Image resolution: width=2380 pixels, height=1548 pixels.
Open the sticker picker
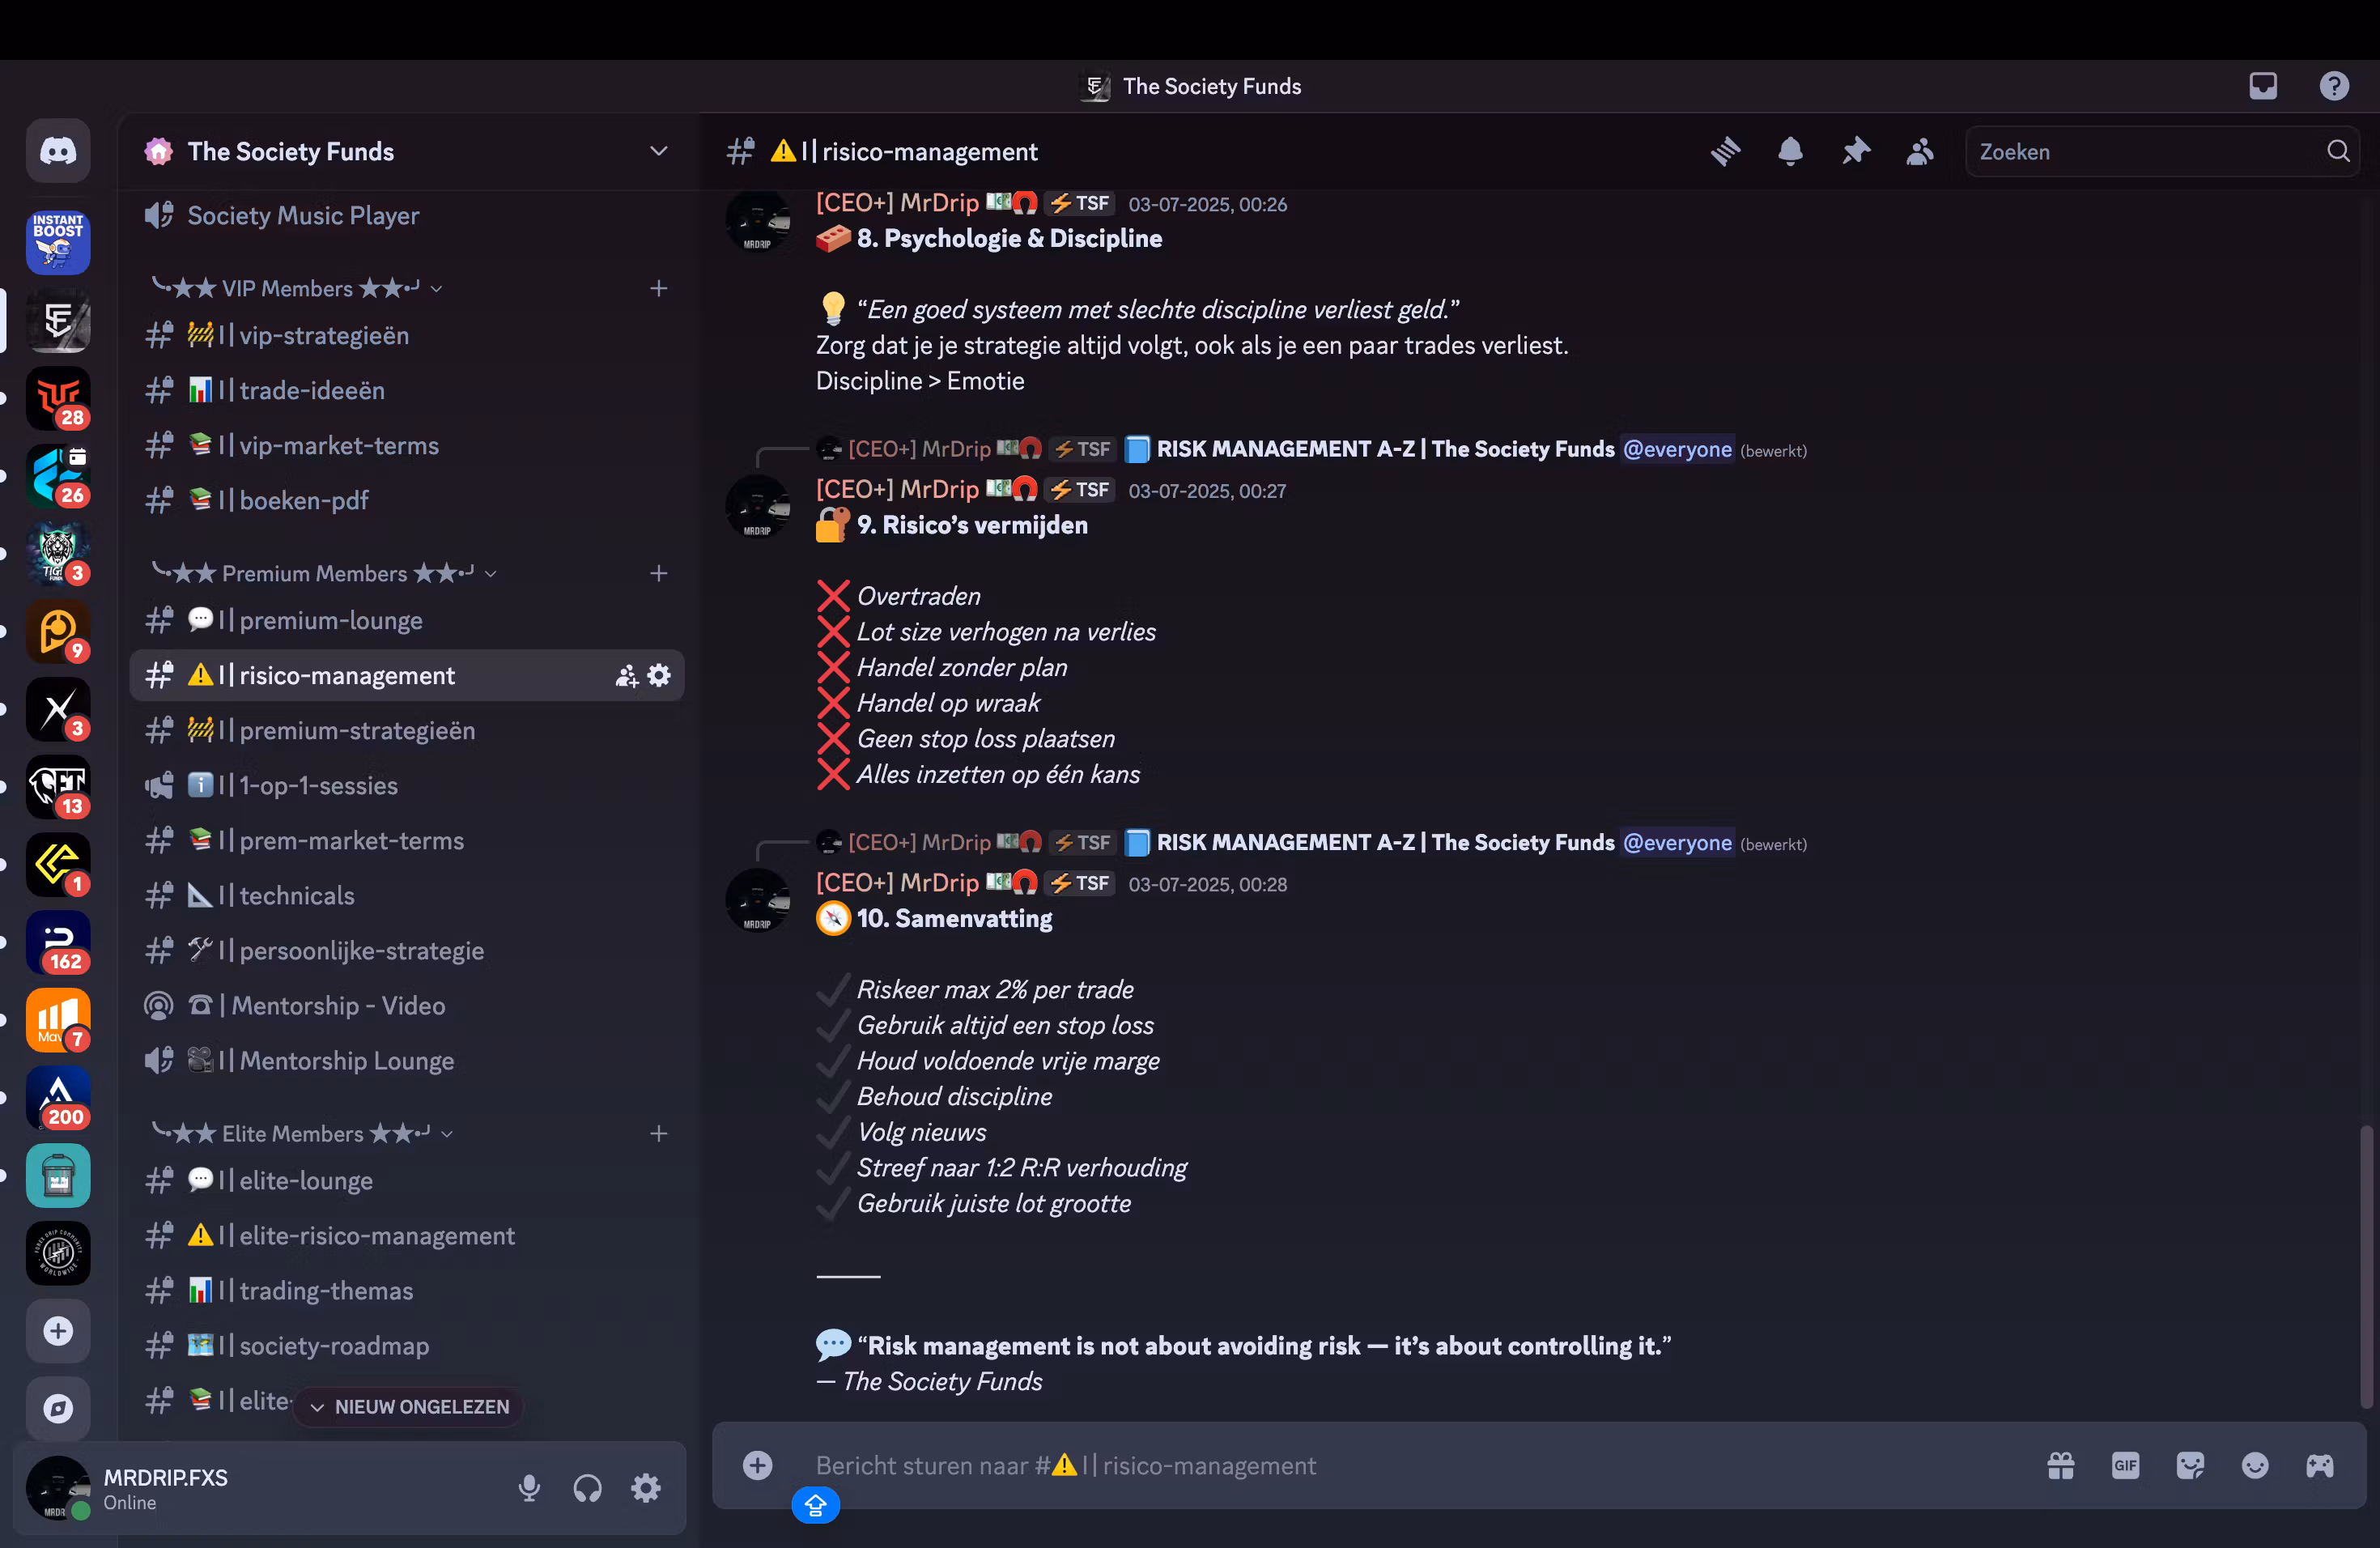(x=2190, y=1465)
